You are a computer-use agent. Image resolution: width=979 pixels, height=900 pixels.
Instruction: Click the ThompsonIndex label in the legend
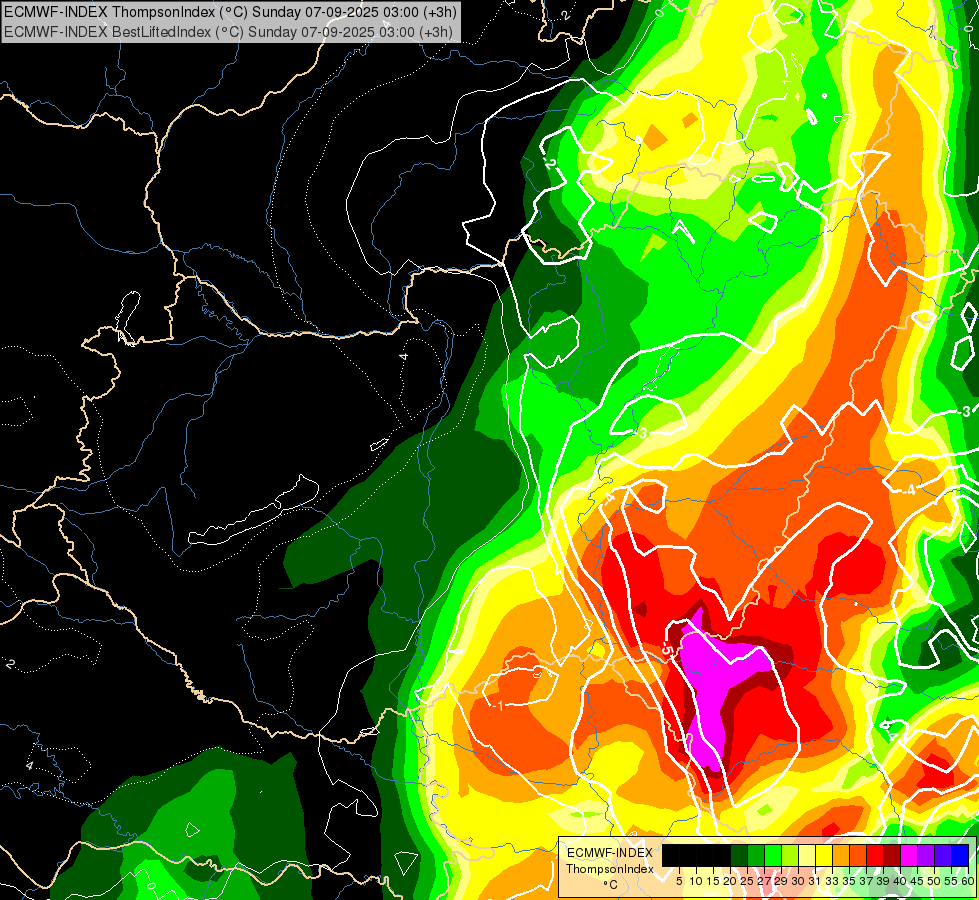tap(610, 869)
